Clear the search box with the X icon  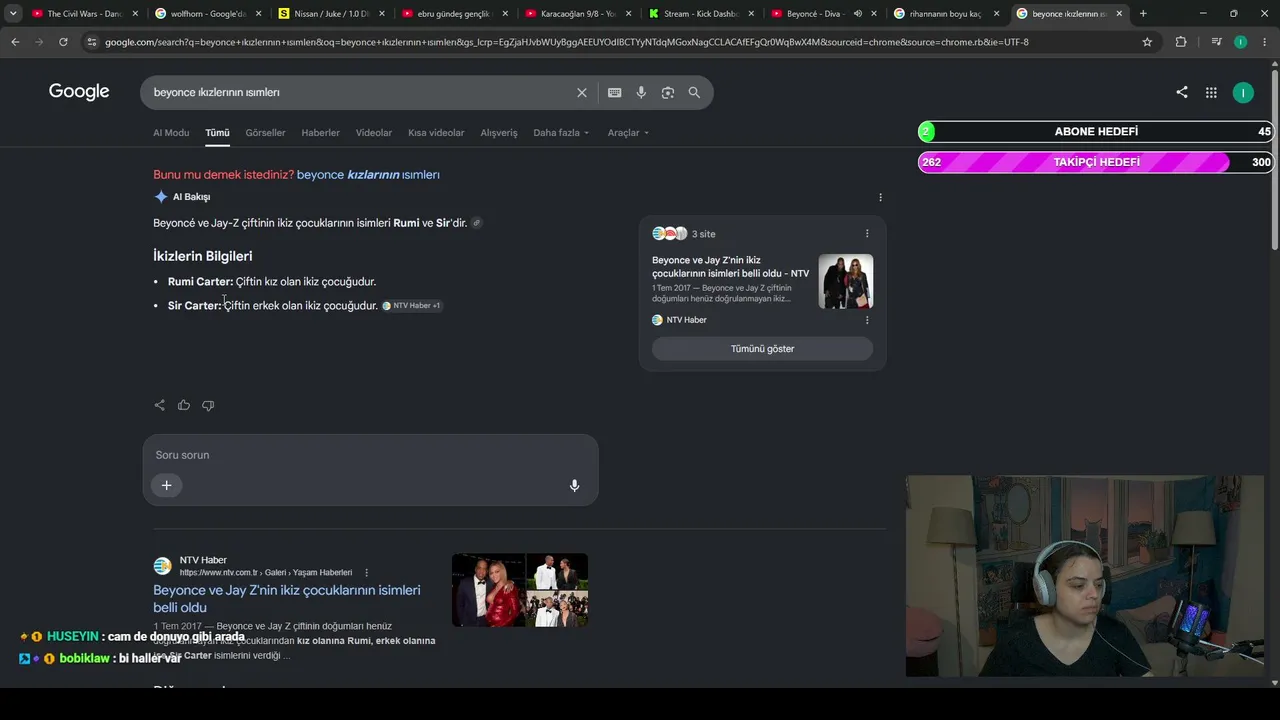582,92
